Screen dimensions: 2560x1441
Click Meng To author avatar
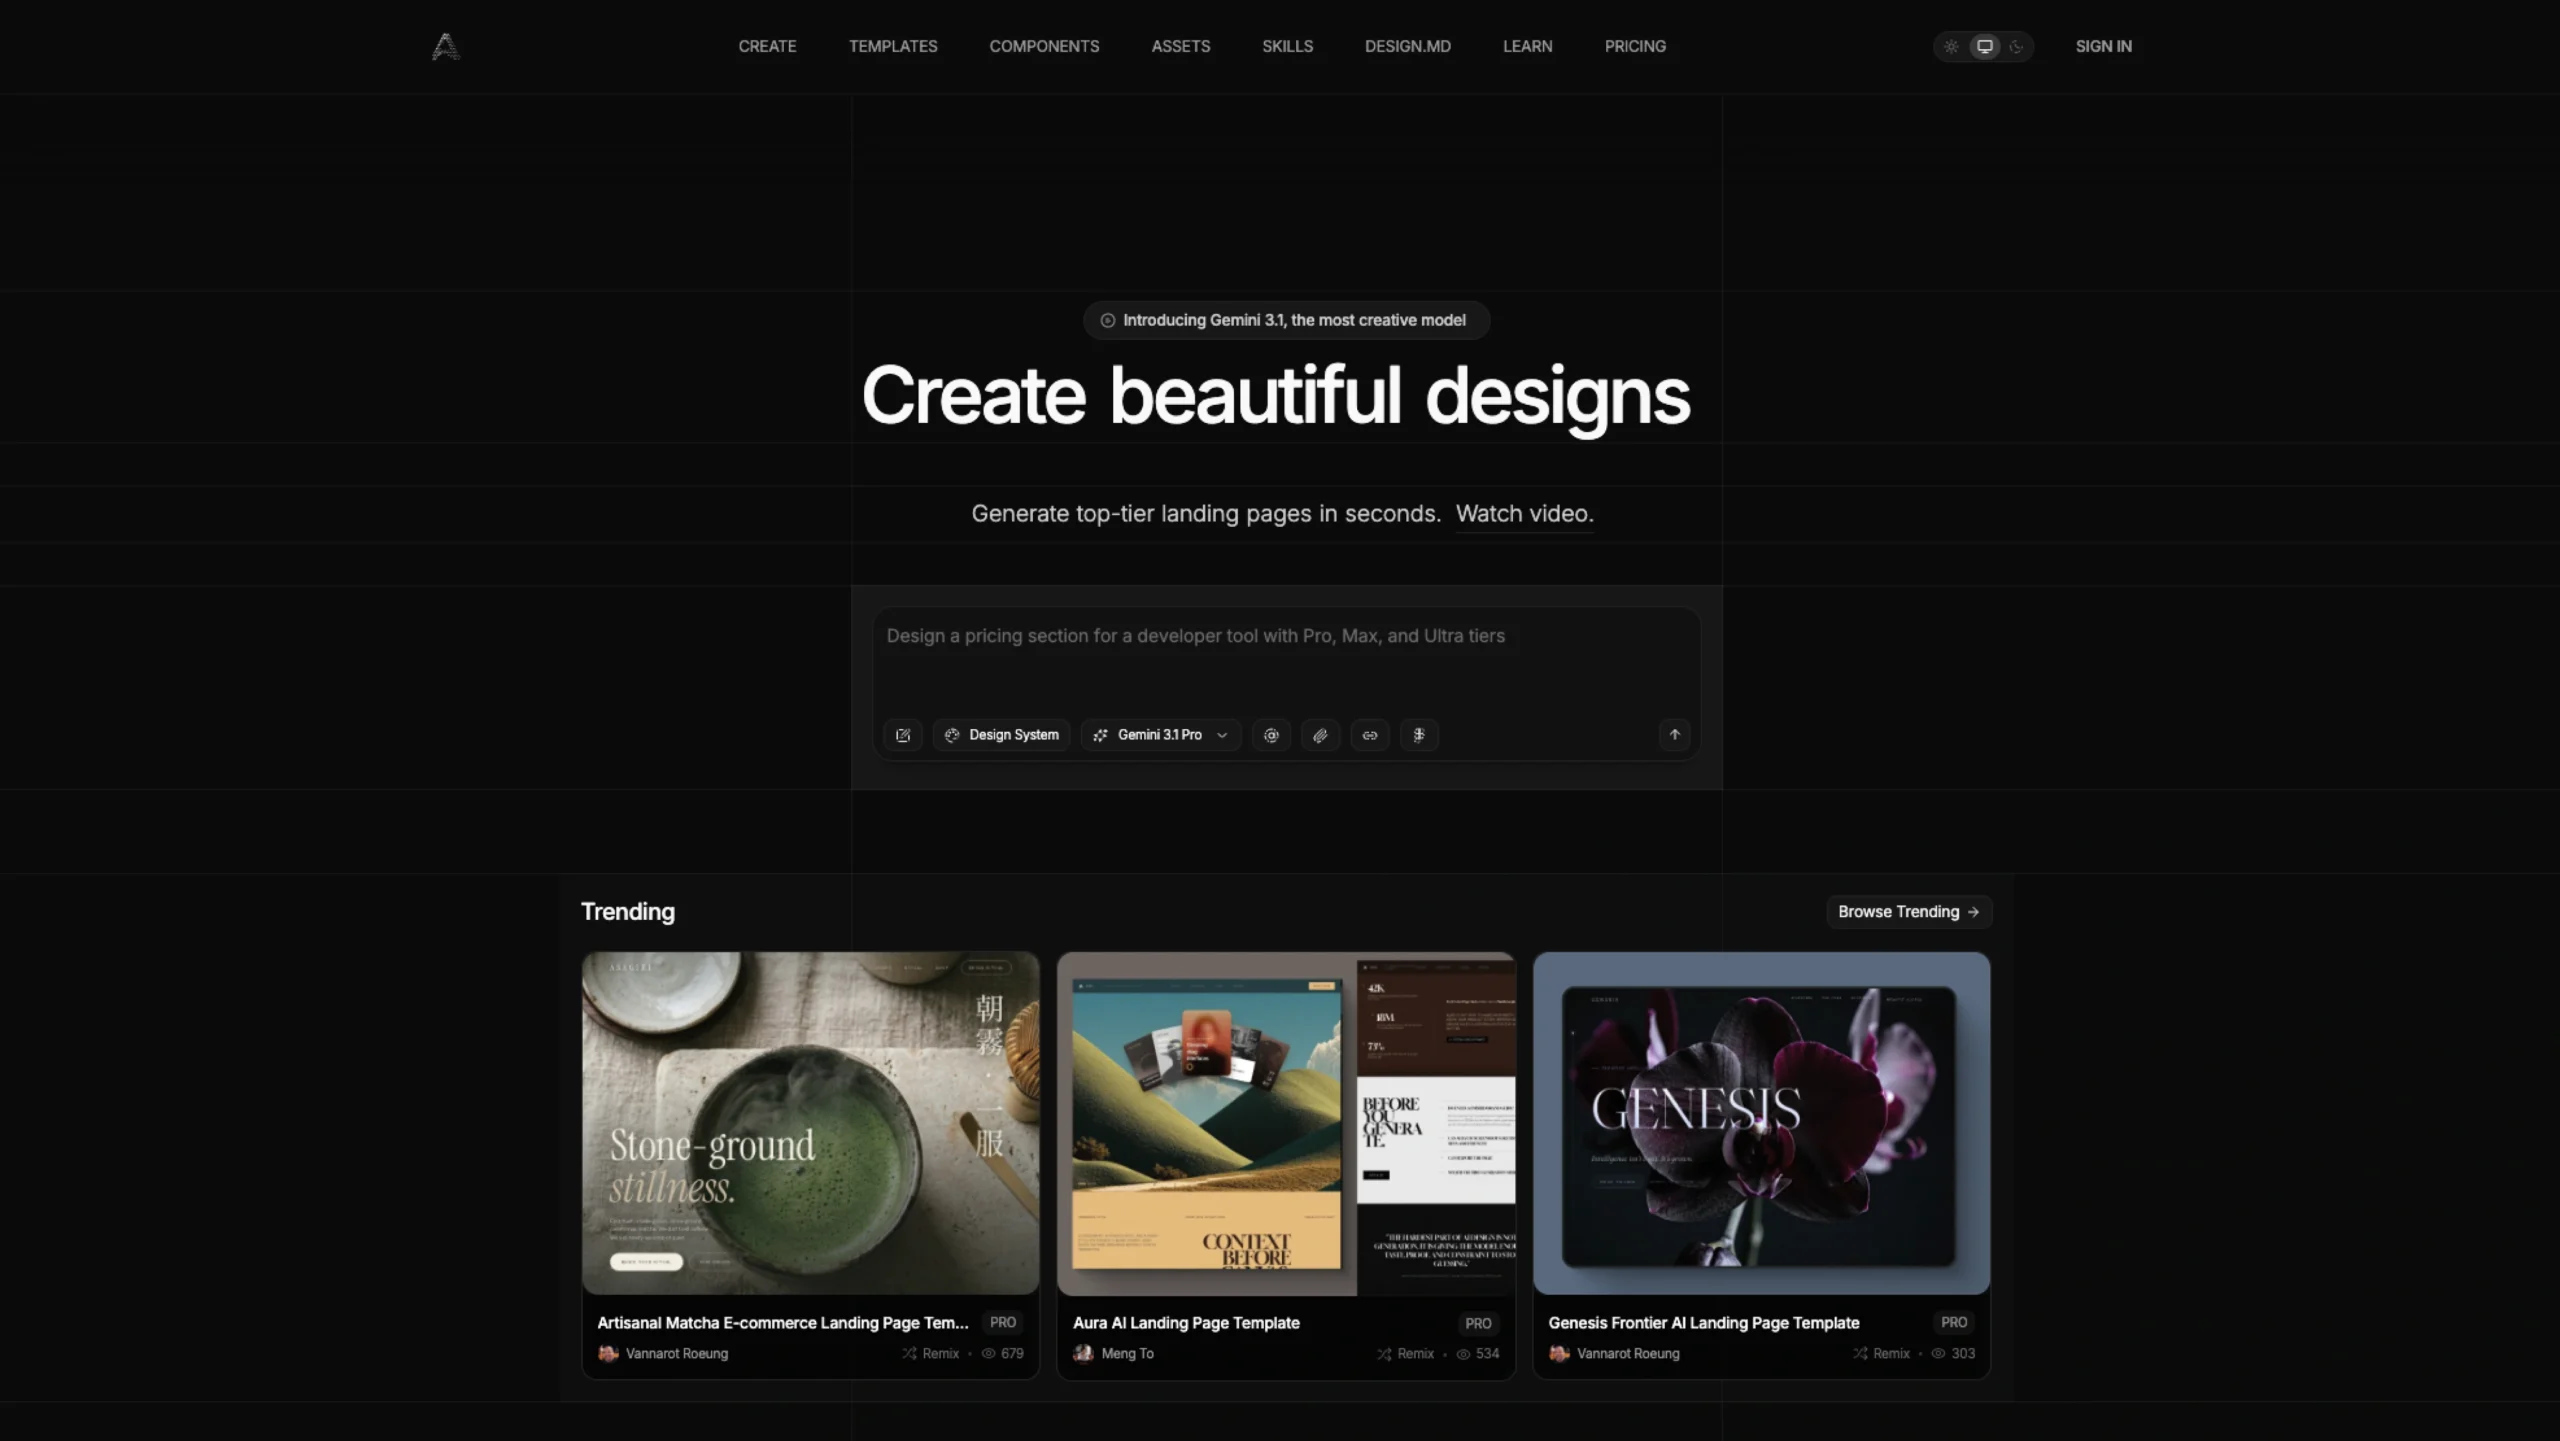[x=1083, y=1353]
